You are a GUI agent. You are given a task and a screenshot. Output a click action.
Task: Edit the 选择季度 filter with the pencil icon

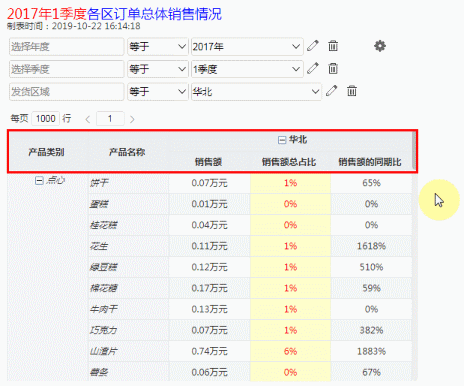click(313, 68)
